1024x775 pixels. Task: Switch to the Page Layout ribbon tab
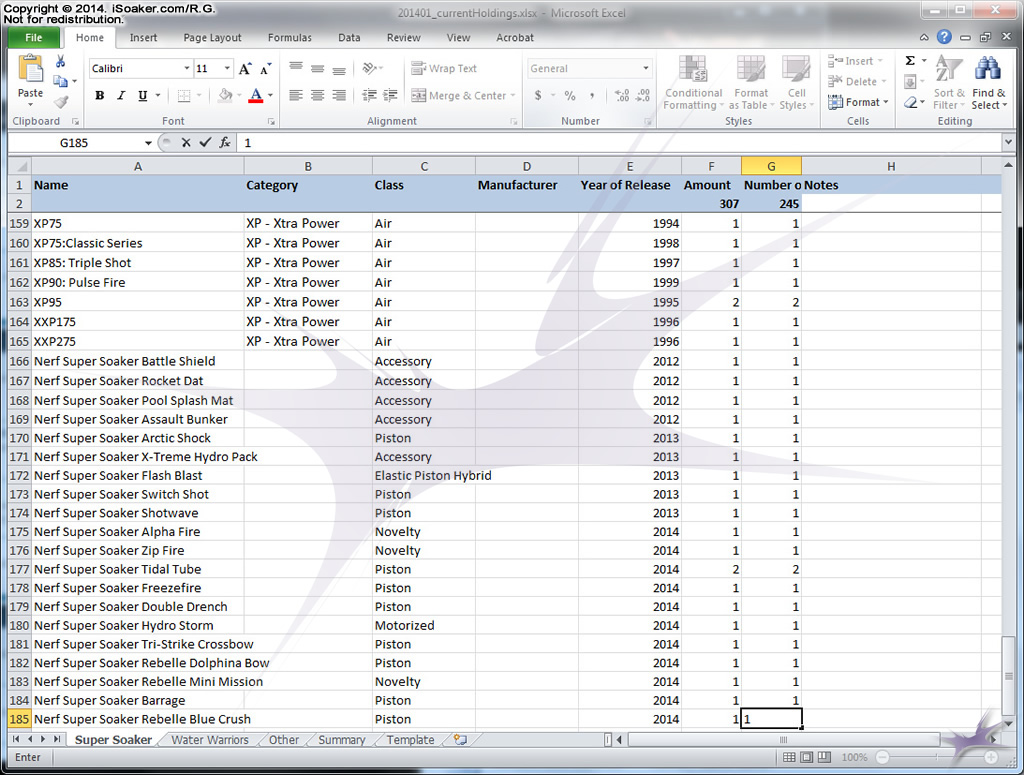pos(212,37)
